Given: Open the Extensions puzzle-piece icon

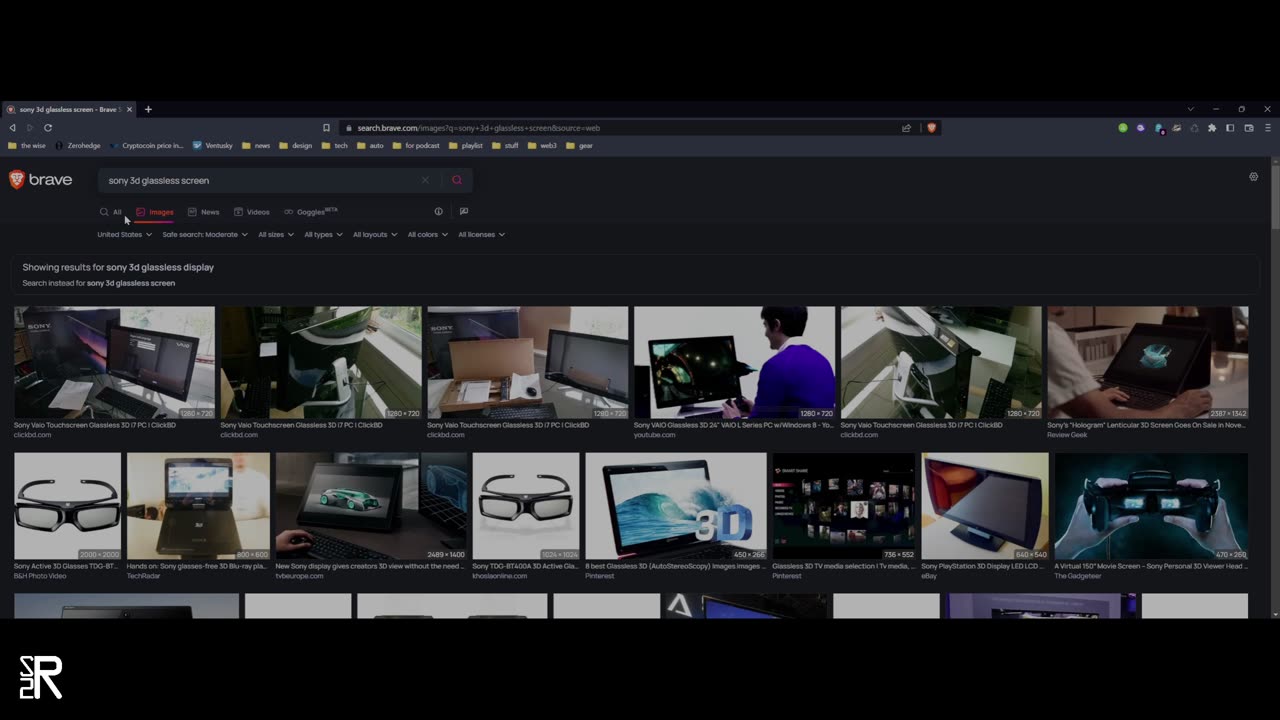Looking at the screenshot, I should [x=1212, y=128].
